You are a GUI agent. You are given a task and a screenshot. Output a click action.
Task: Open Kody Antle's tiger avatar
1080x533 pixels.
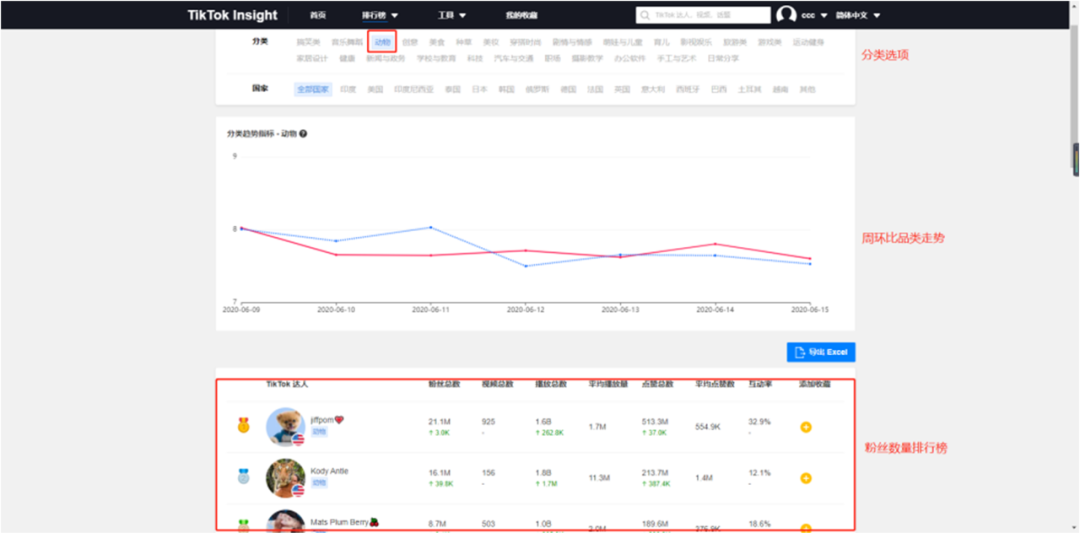pos(285,478)
